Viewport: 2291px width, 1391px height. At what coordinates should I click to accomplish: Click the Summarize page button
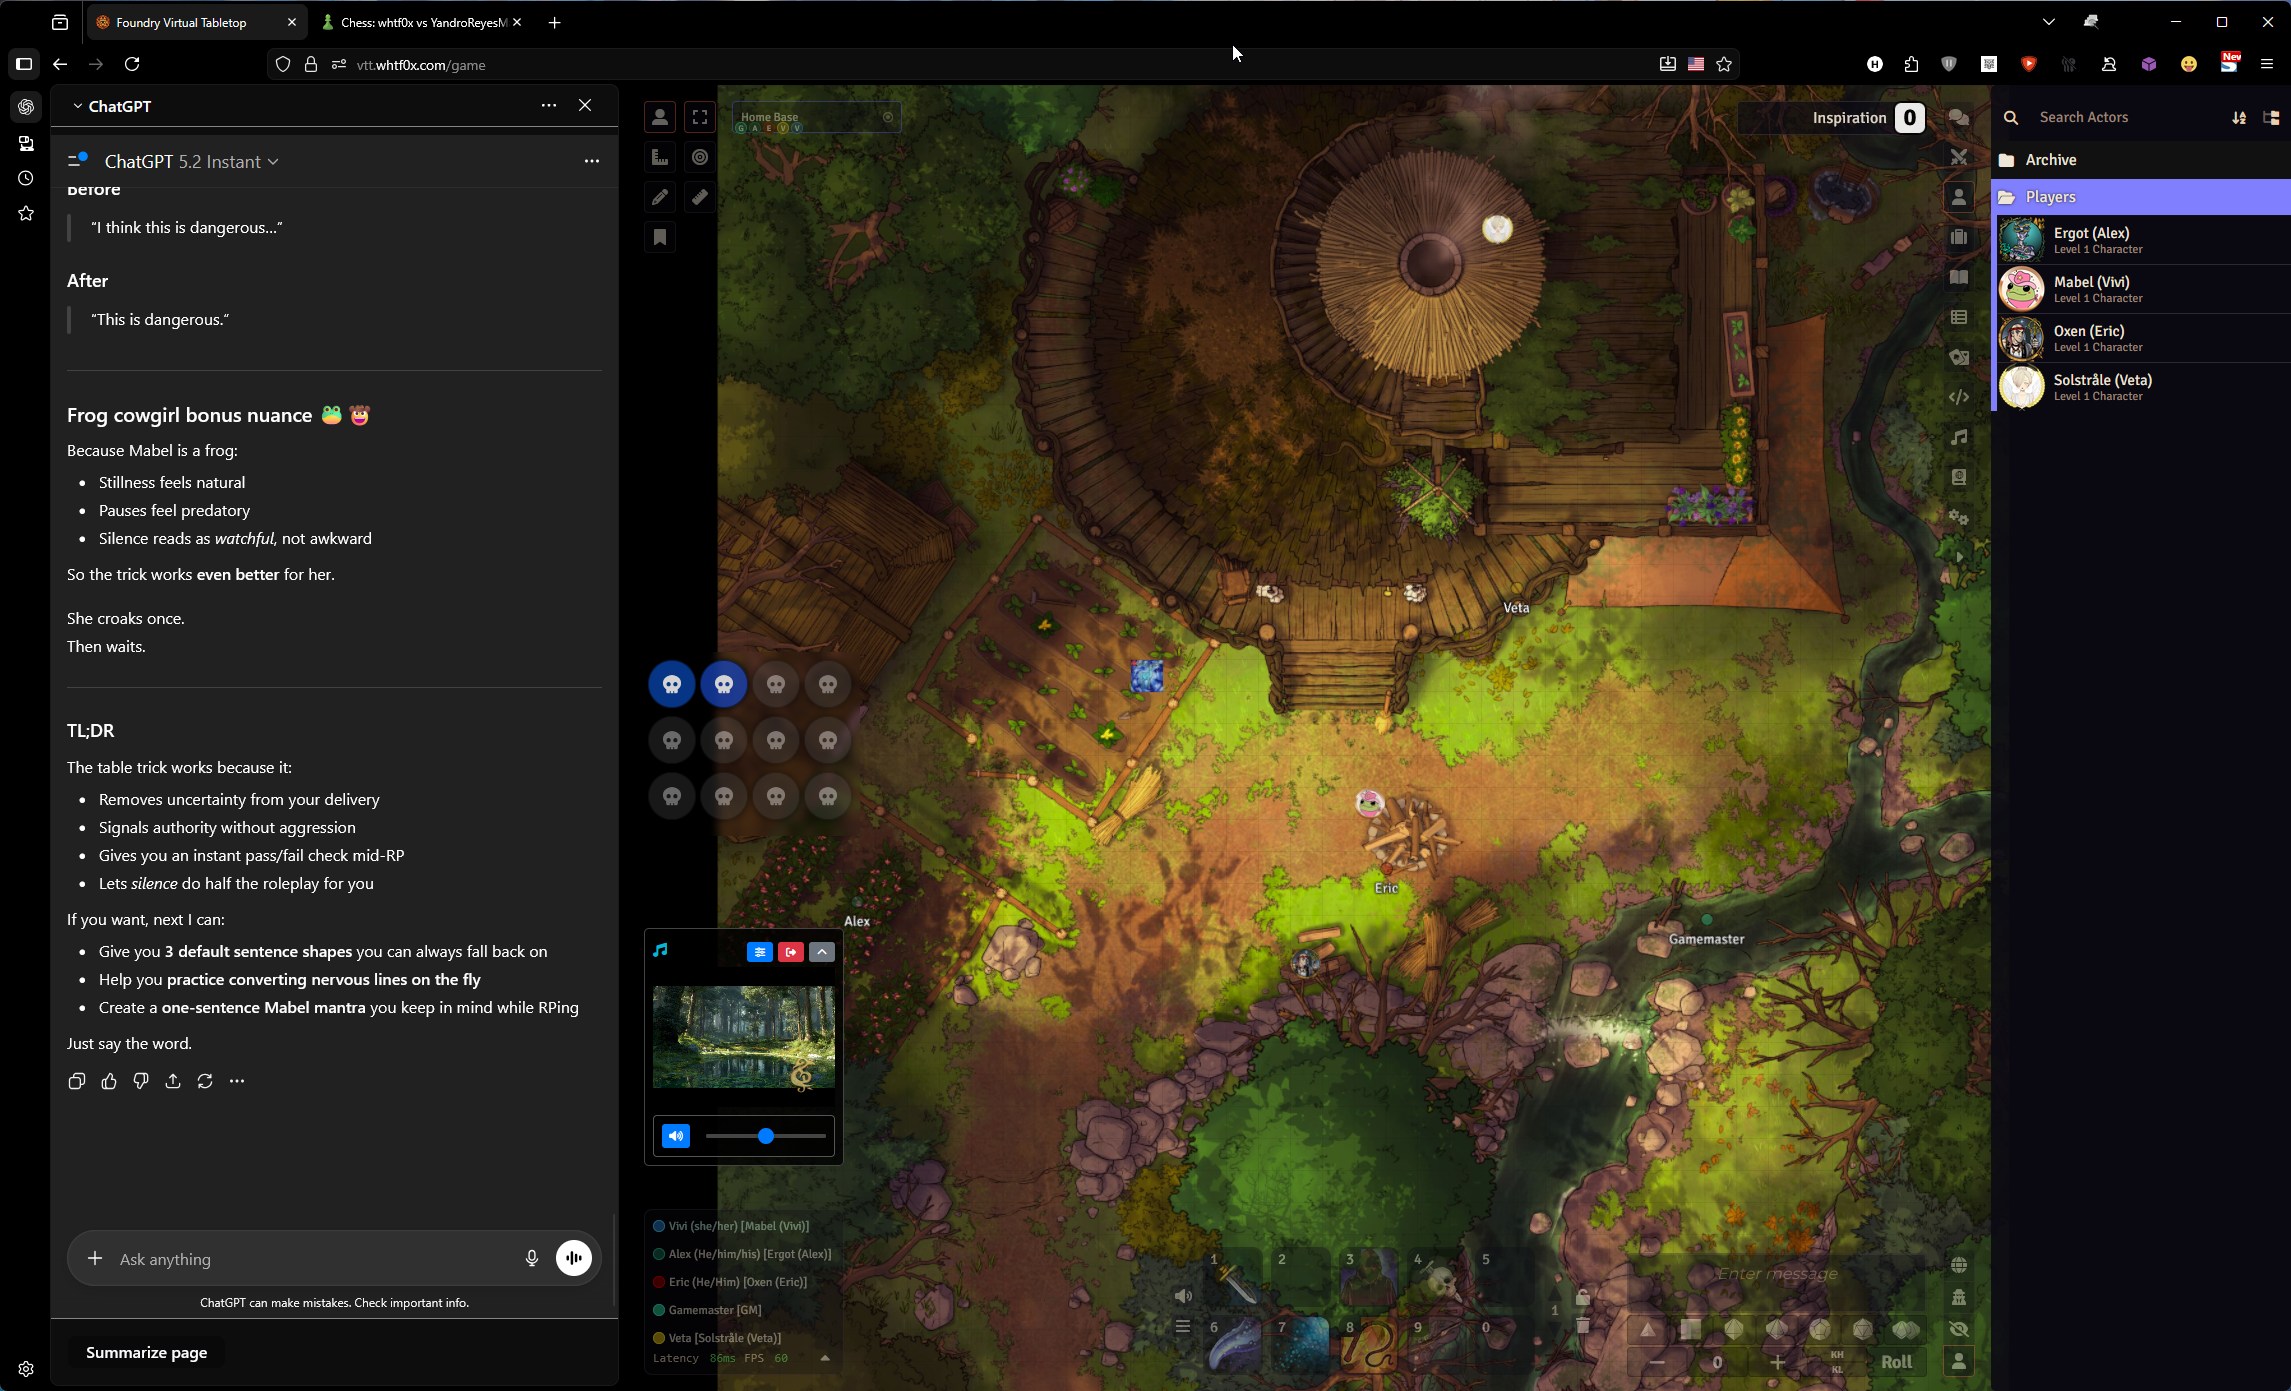coord(147,1352)
